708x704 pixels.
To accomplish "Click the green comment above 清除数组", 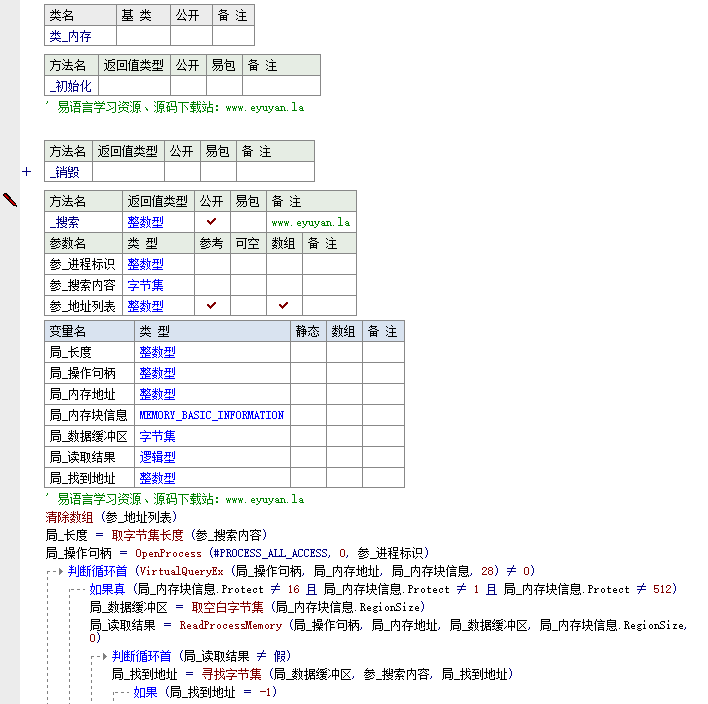I will pyautogui.click(x=175, y=499).
